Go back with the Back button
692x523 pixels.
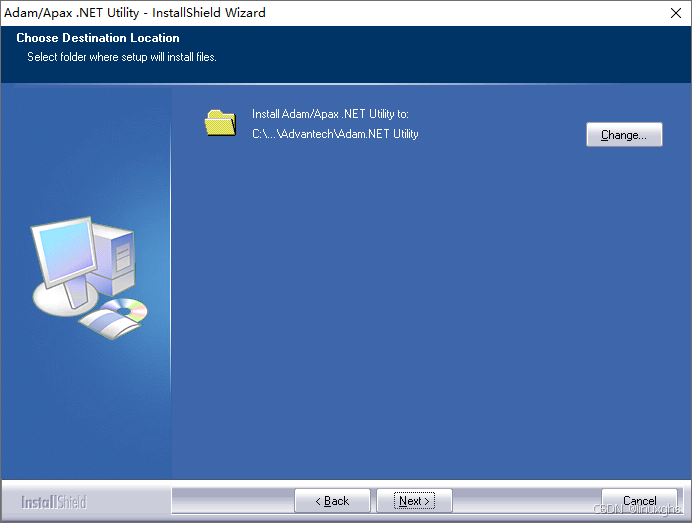332,501
